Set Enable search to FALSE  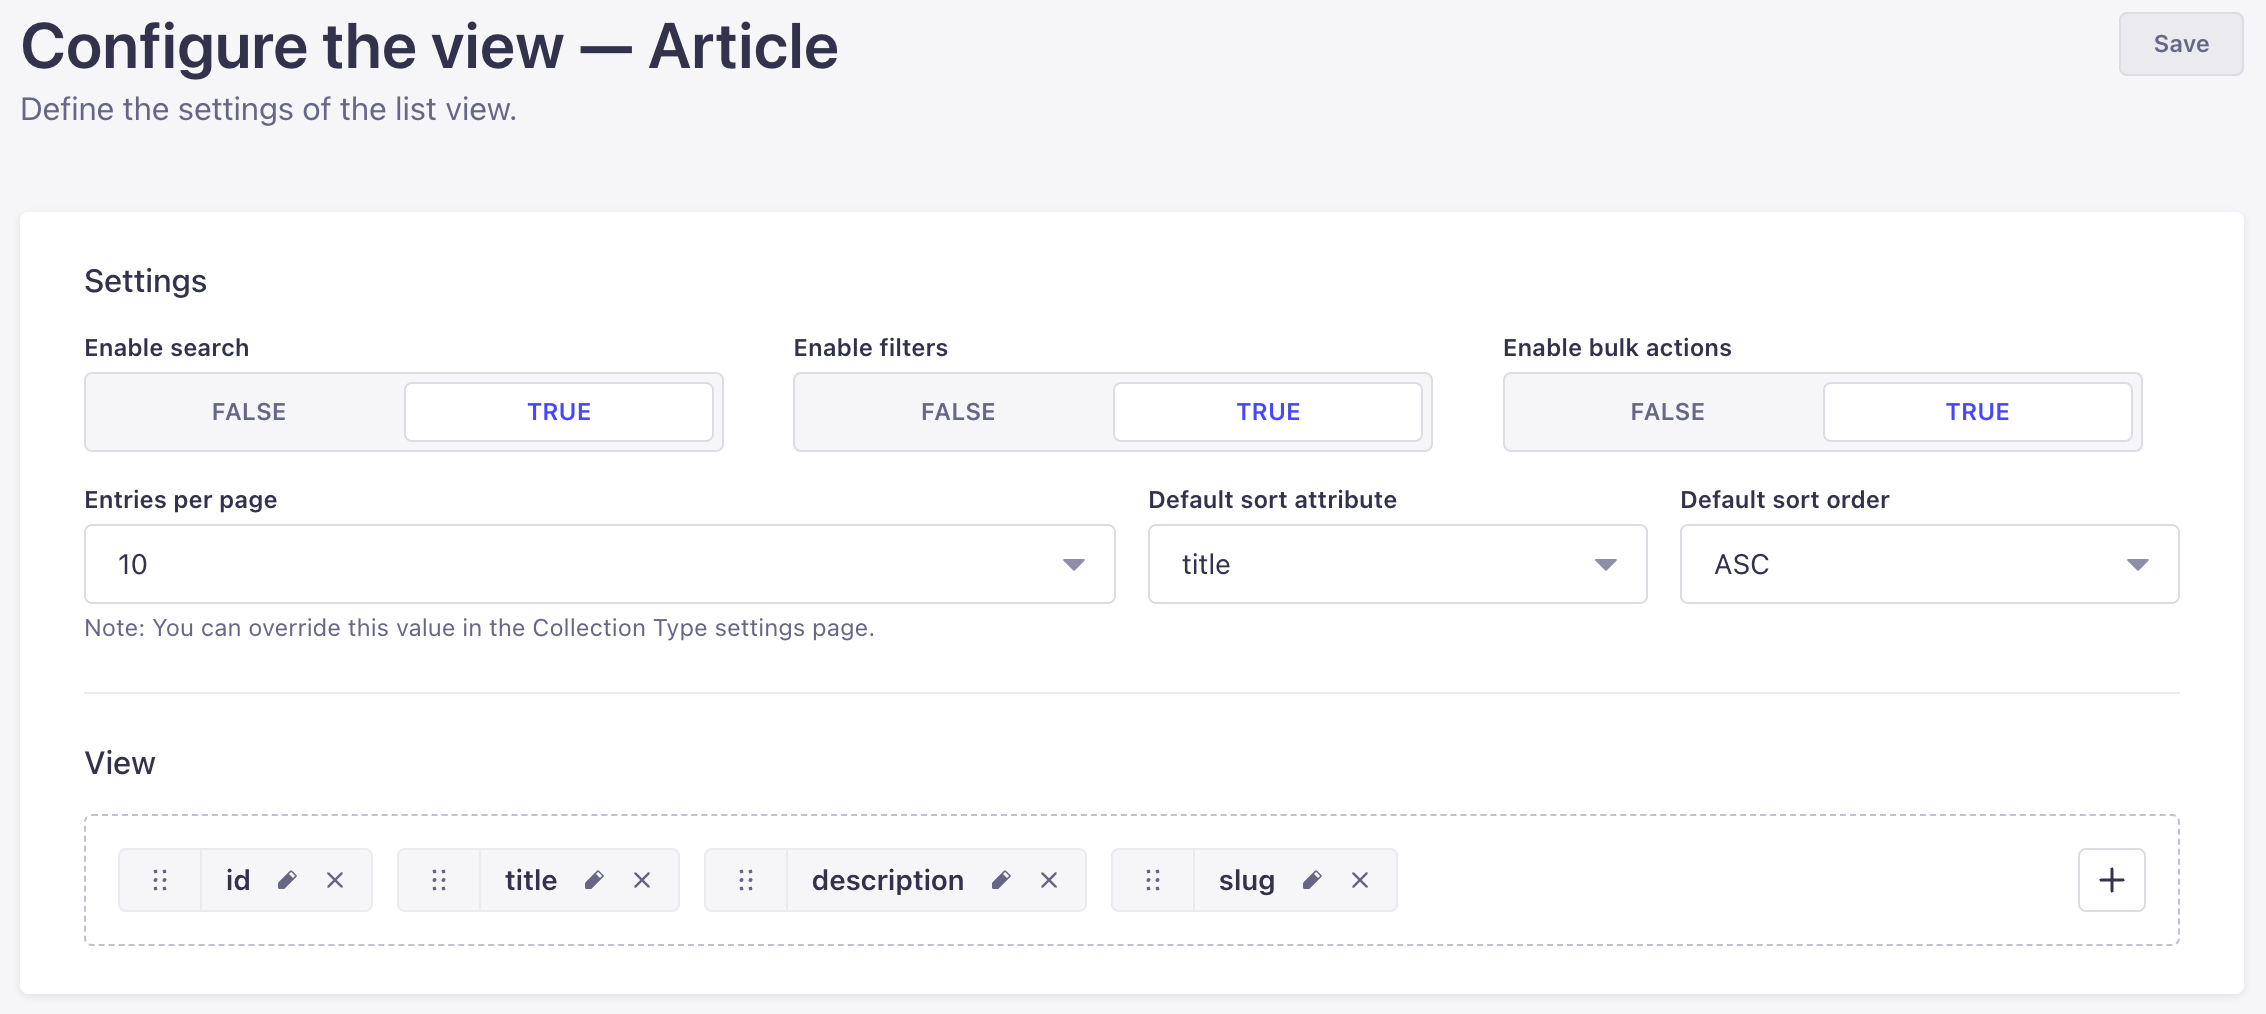pyautogui.click(x=248, y=411)
